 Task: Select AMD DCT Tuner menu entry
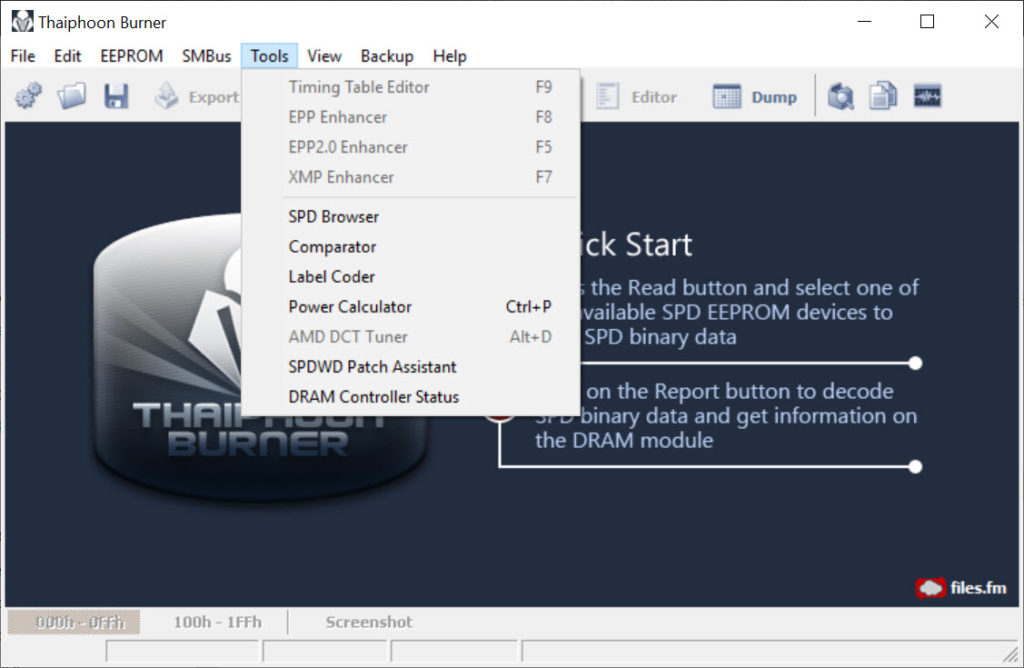pyautogui.click(x=411, y=337)
